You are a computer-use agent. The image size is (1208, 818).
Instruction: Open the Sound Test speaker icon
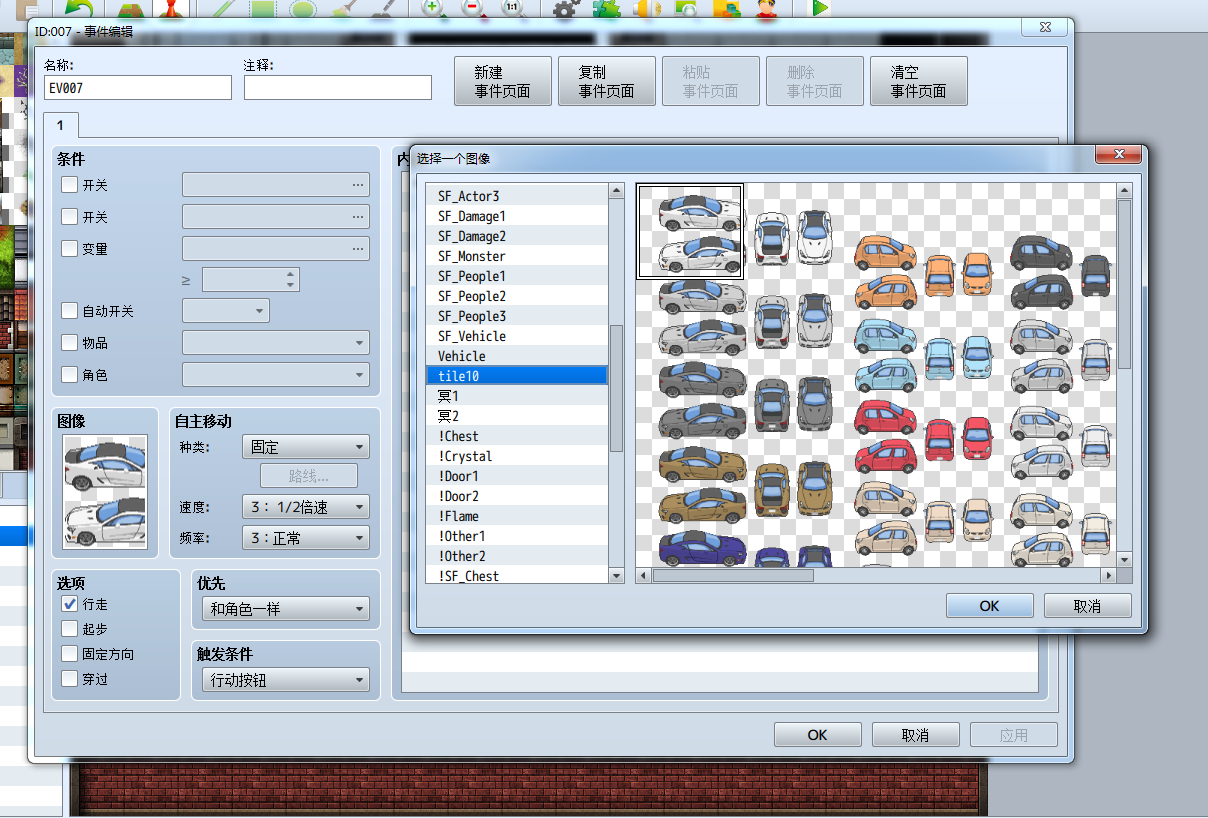coord(647,8)
